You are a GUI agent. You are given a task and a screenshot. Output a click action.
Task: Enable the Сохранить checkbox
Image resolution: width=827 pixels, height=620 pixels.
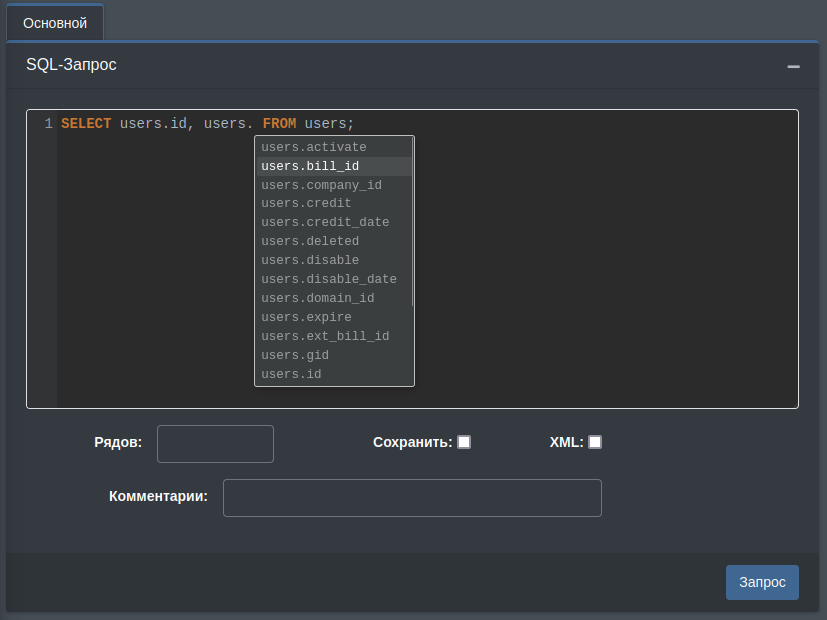pyautogui.click(x=464, y=442)
